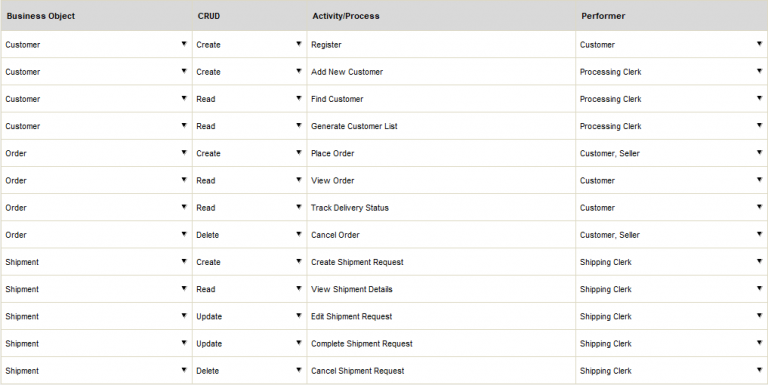
Task: Open Performer dropdown for Place Order row
Action: (x=759, y=153)
